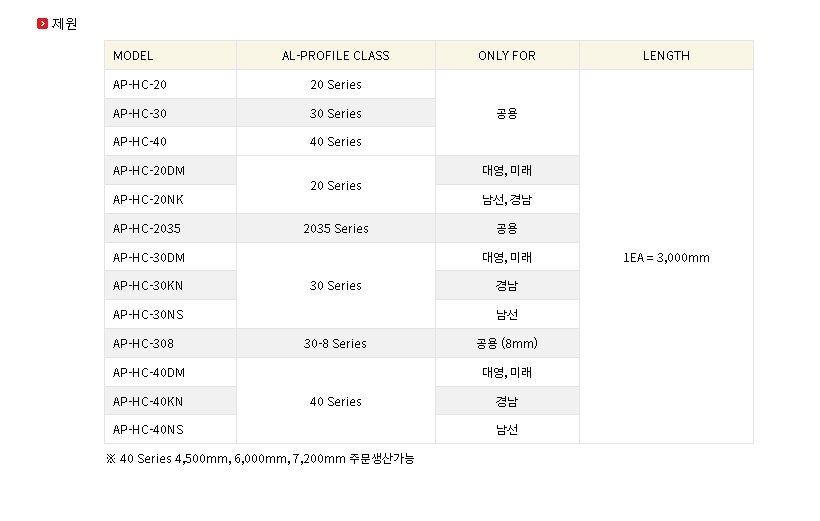Click the red arrow icon beside 제원

pos(42,24)
